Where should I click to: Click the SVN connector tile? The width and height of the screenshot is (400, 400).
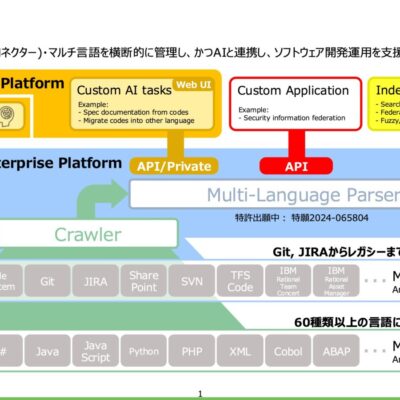click(x=192, y=281)
